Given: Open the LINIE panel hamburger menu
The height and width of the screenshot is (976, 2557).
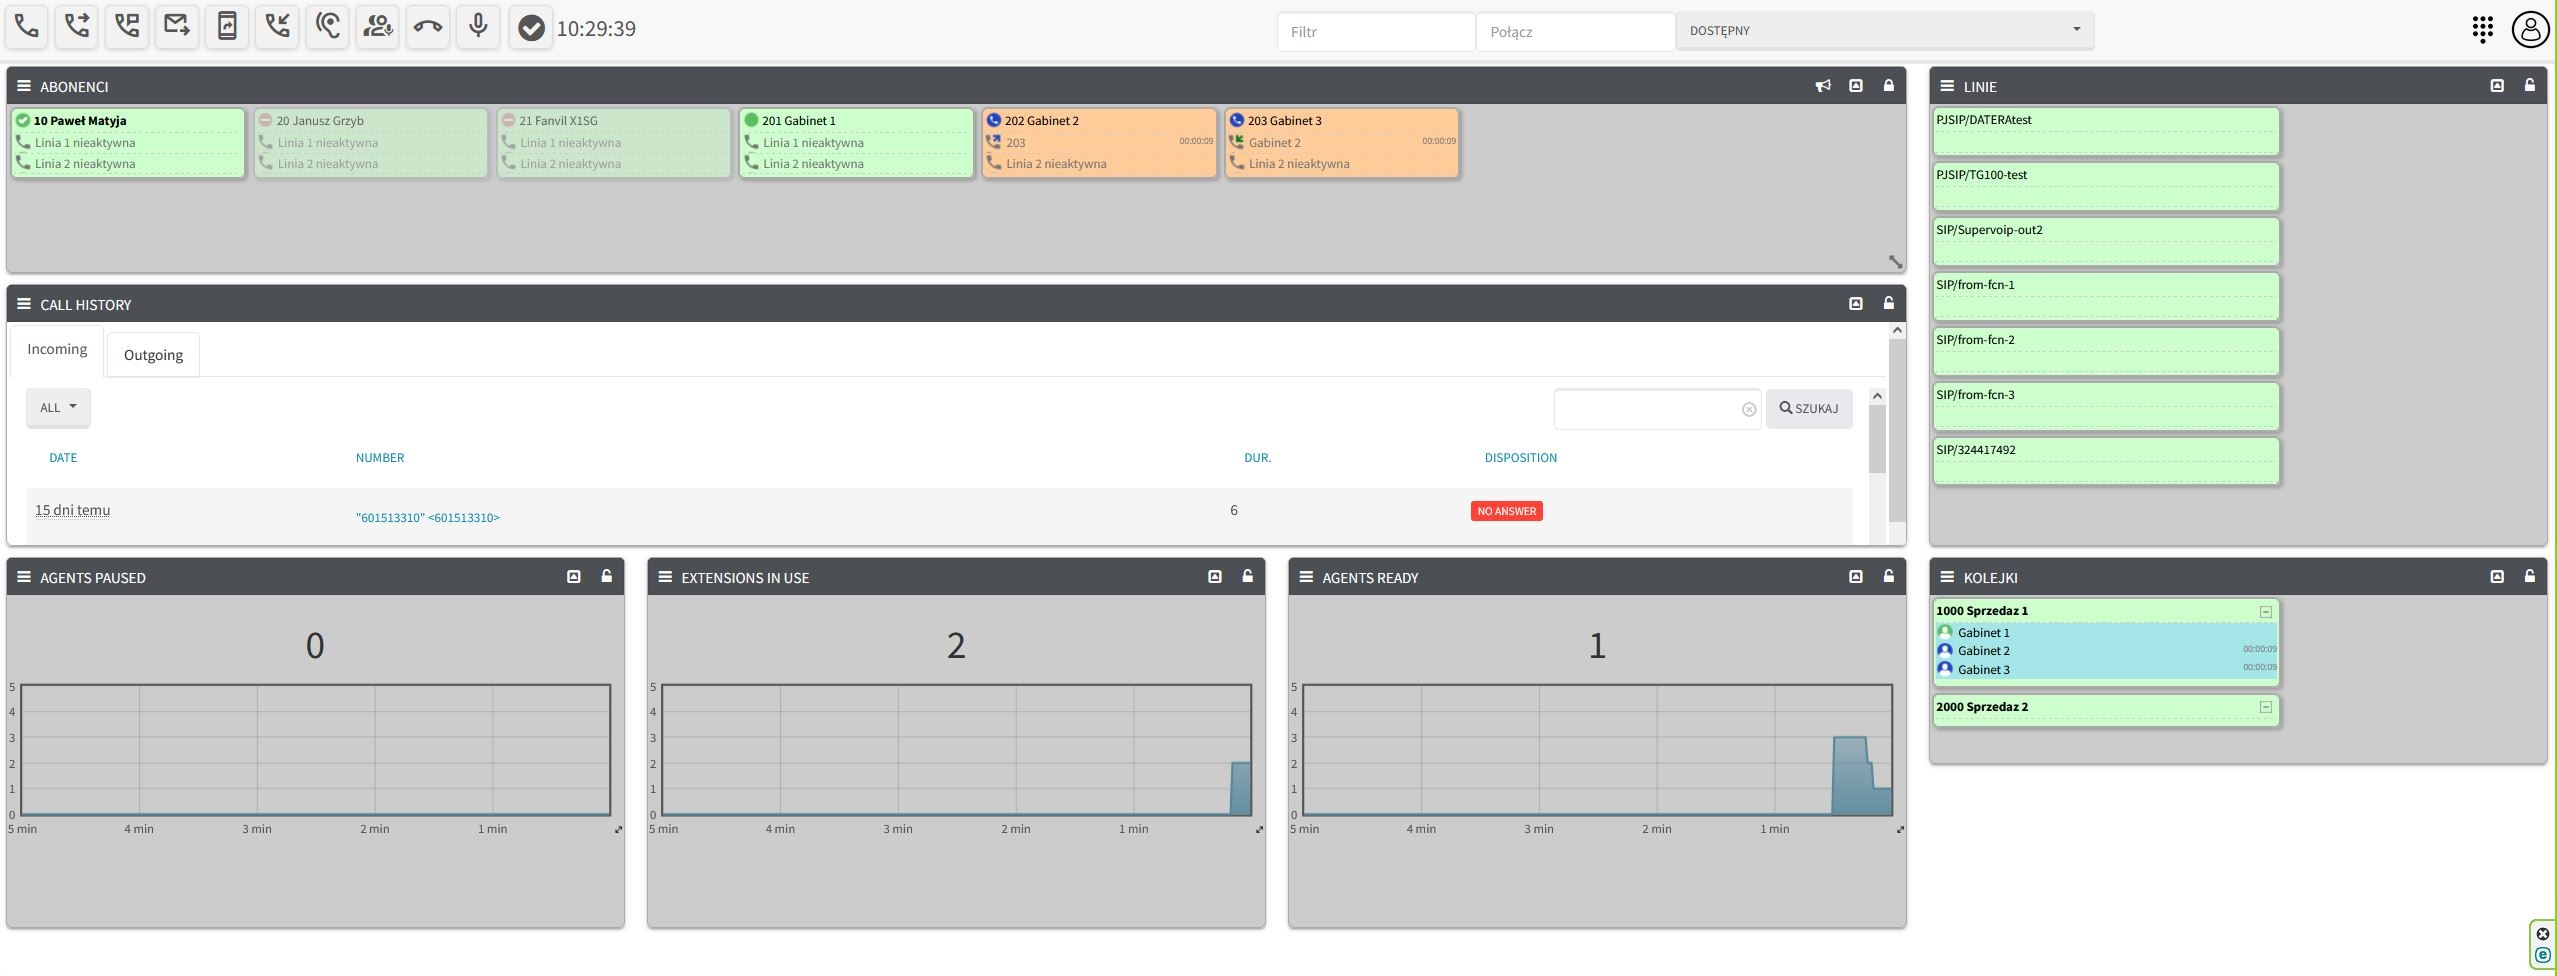Looking at the screenshot, I should (x=1947, y=86).
